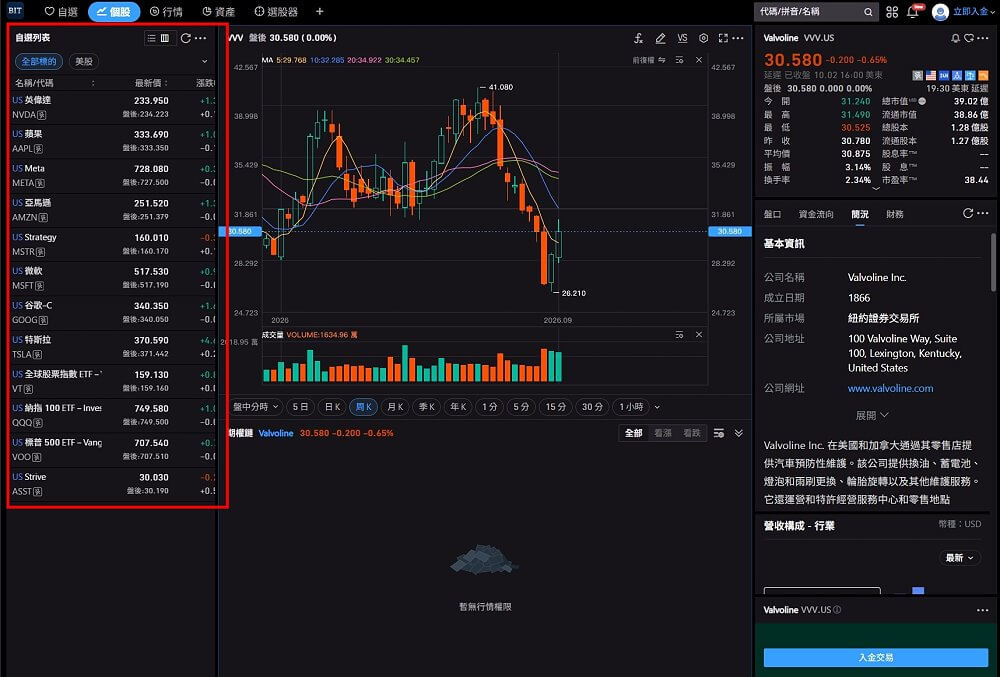Open volume indicator settings
Screen dimensions: 1000x677
click(679, 335)
